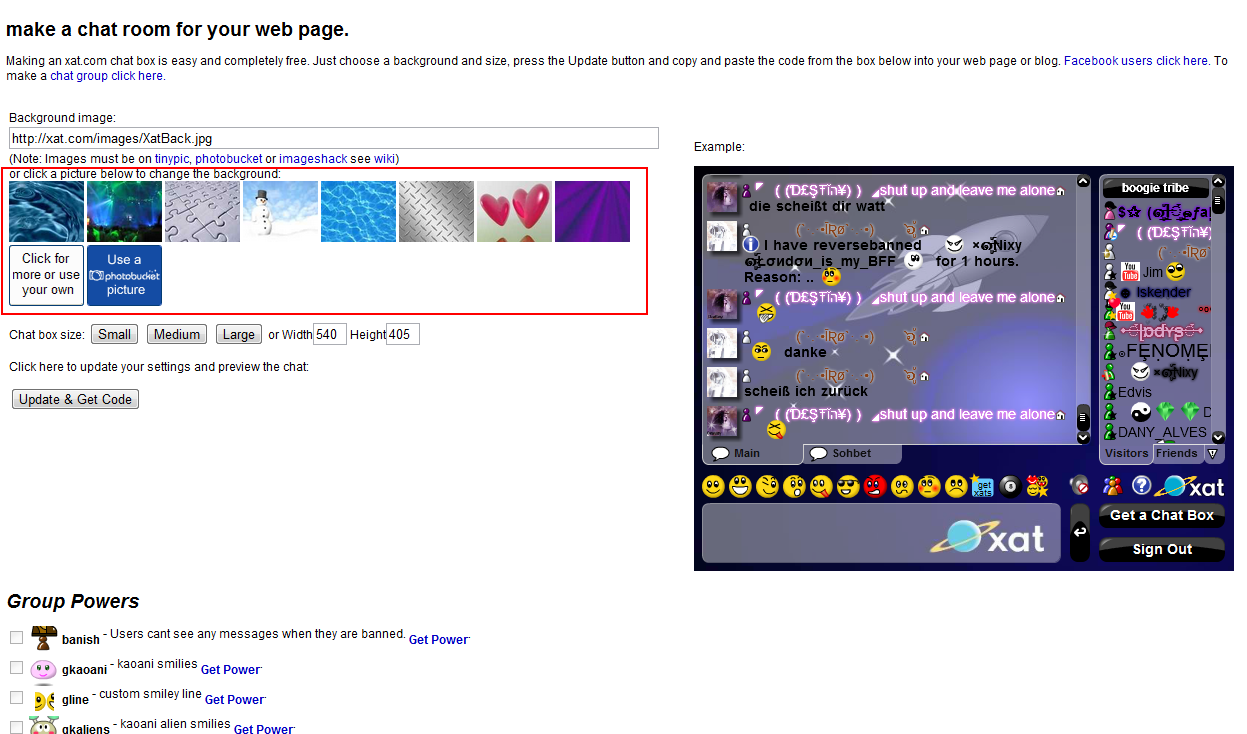1247x734 pixels.
Task: Enable the gline custom smiley power
Action: point(16,696)
